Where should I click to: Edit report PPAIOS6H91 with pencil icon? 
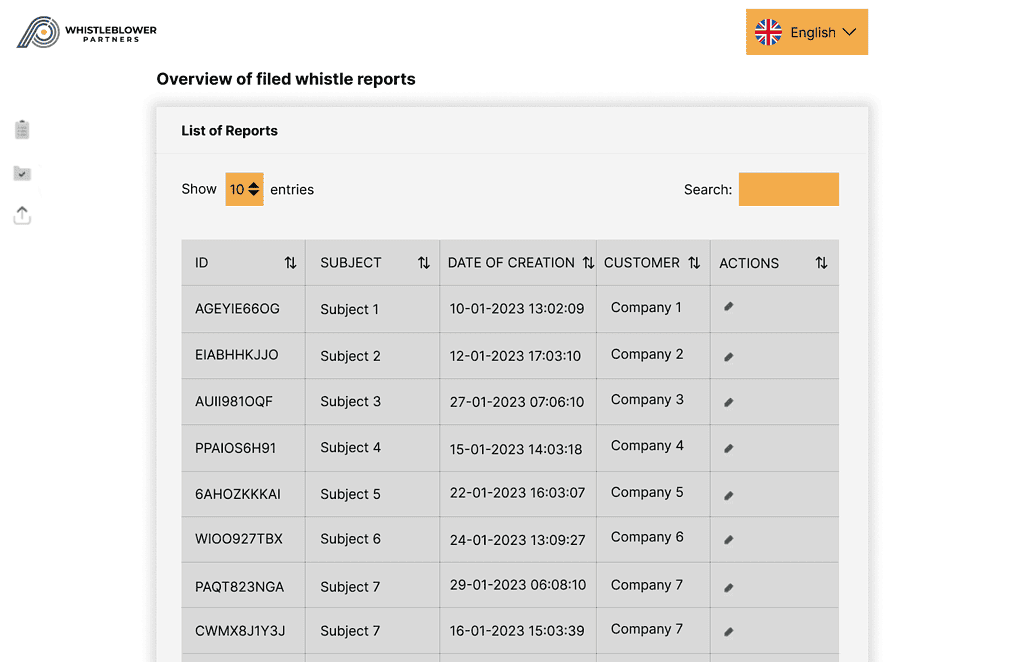pyautogui.click(x=729, y=449)
